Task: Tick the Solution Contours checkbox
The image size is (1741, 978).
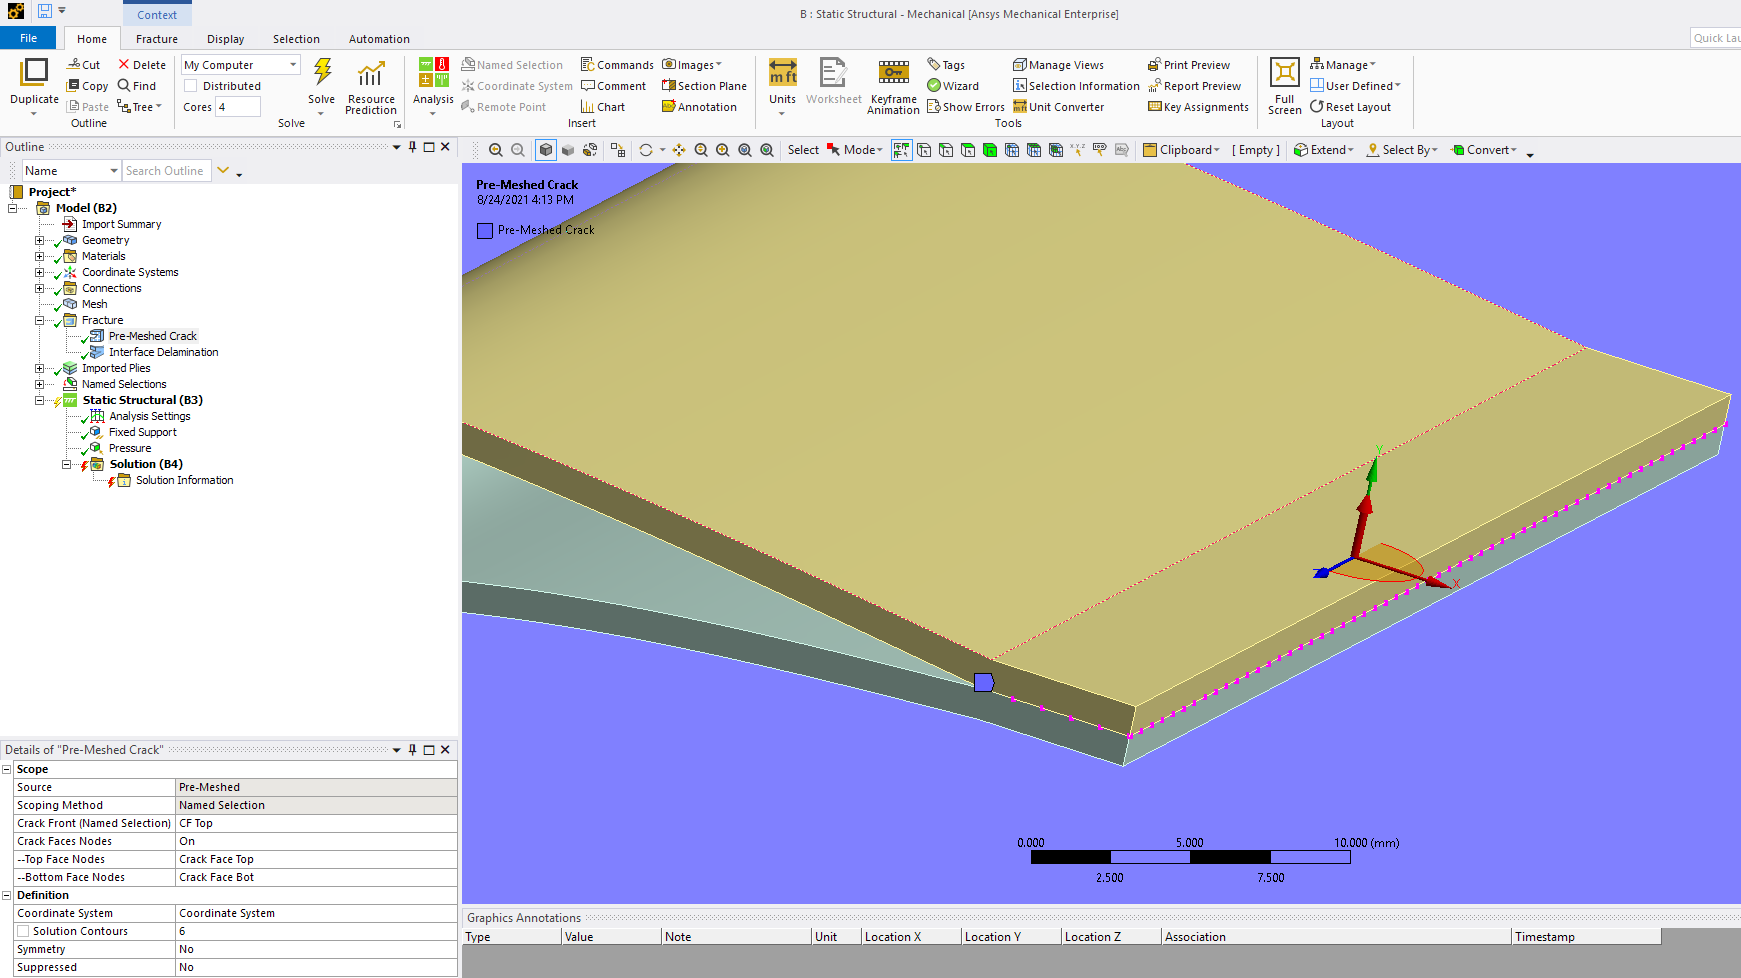Action: (23, 931)
